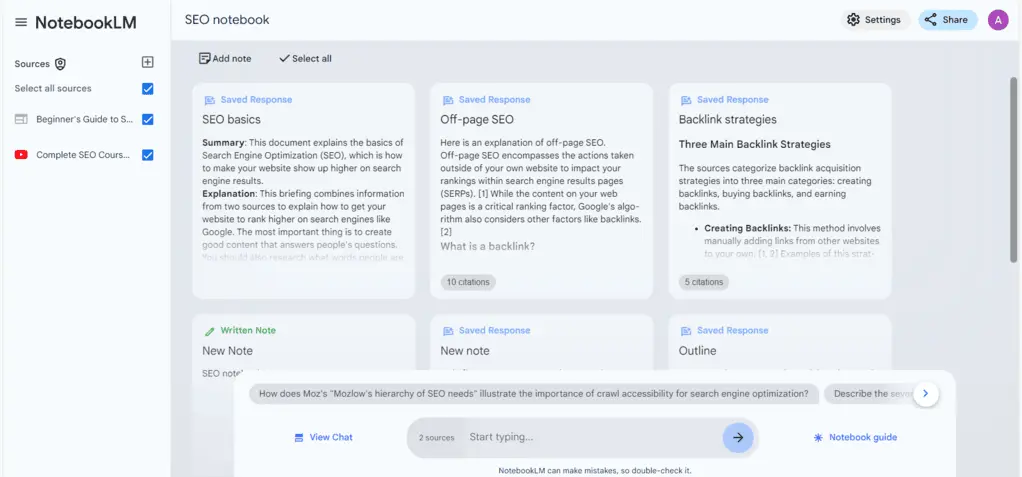
Task: Uncheck the Beginner's Guide source checkbox
Action: [148, 120]
